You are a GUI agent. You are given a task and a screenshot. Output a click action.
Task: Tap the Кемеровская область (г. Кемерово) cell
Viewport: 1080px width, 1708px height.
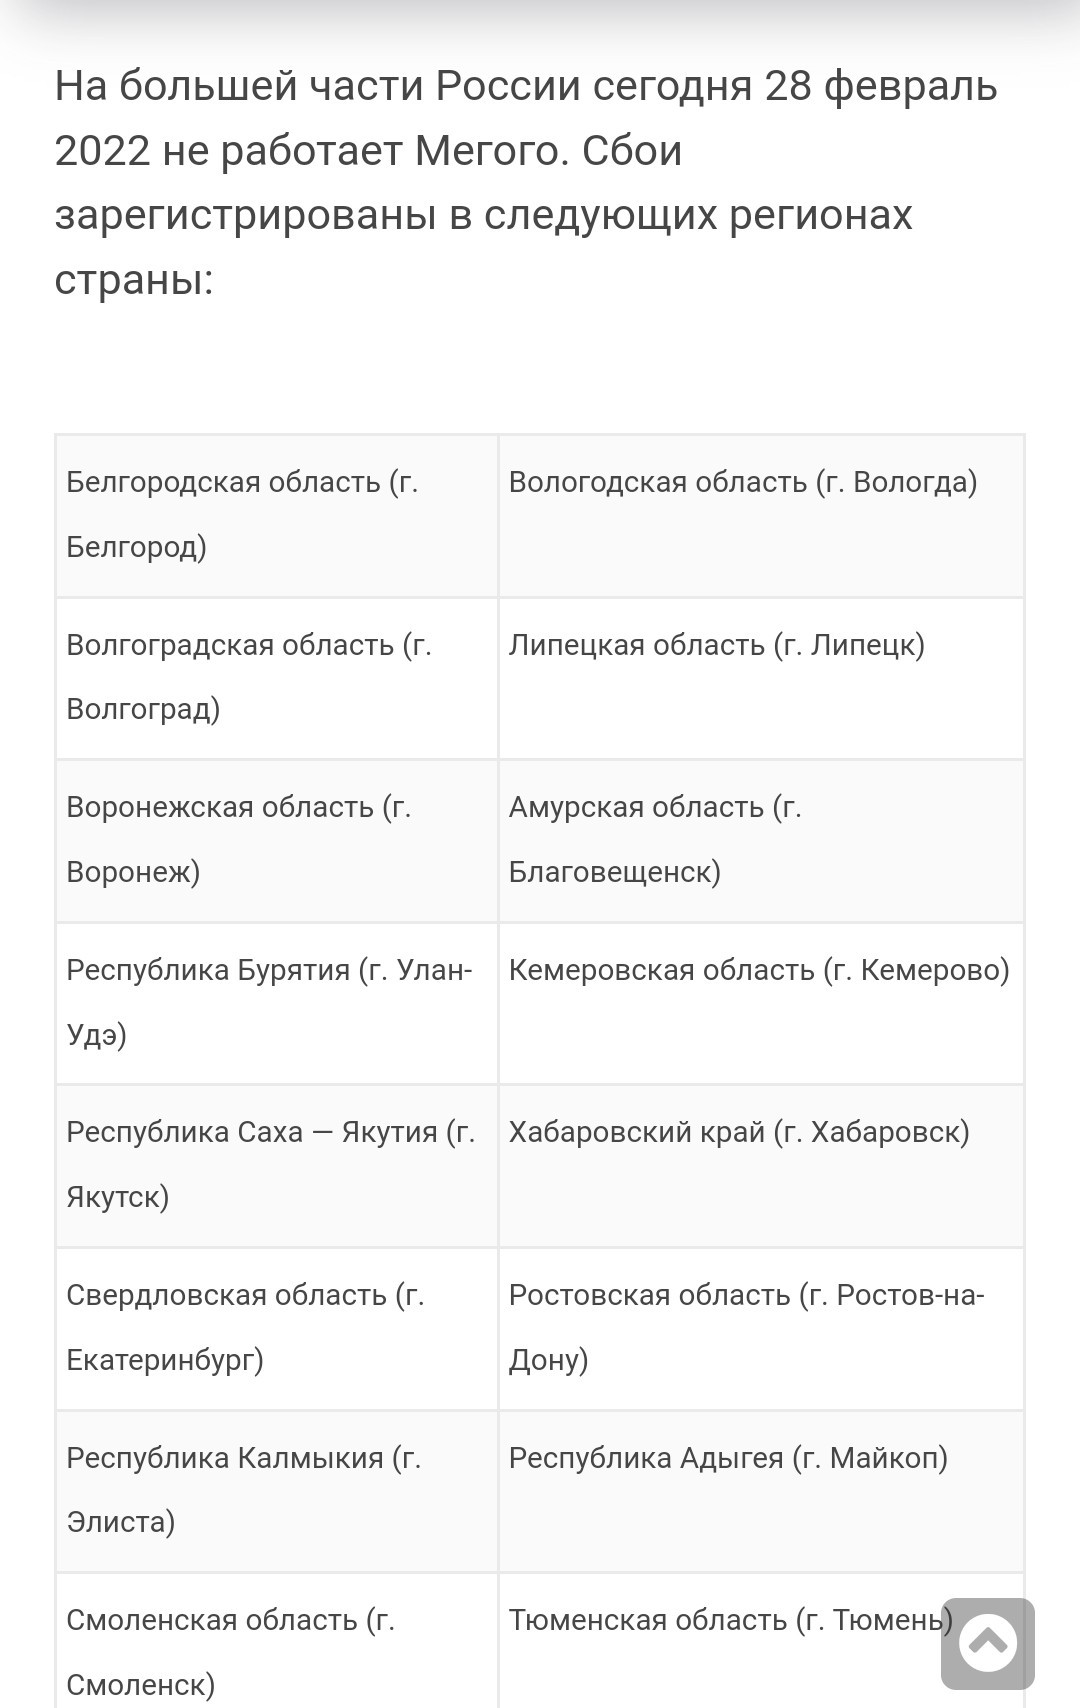click(761, 1004)
